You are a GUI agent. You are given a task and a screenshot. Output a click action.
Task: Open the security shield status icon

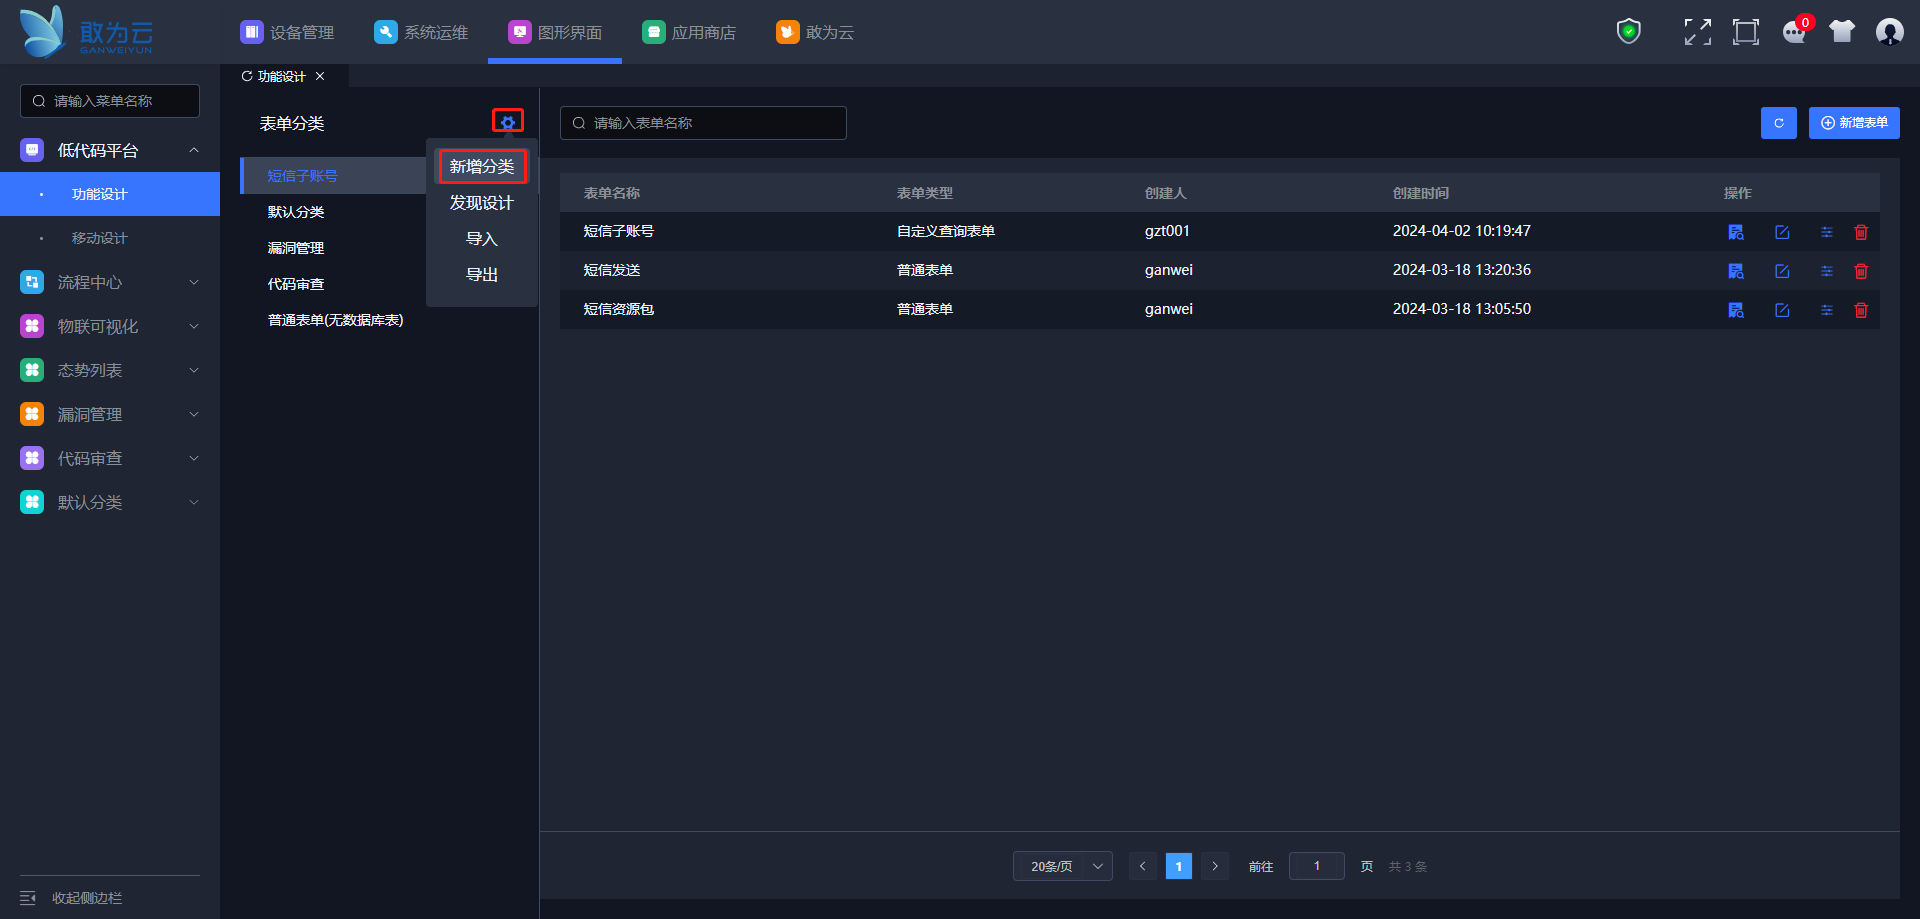(1629, 32)
